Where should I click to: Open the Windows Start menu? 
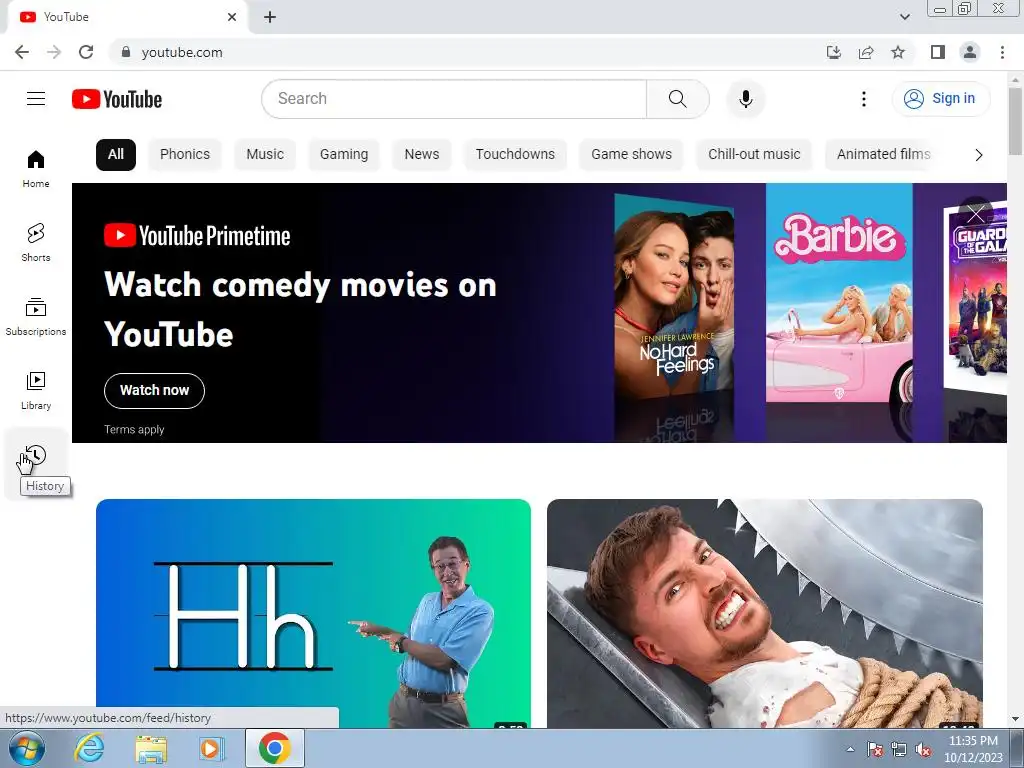coord(27,748)
